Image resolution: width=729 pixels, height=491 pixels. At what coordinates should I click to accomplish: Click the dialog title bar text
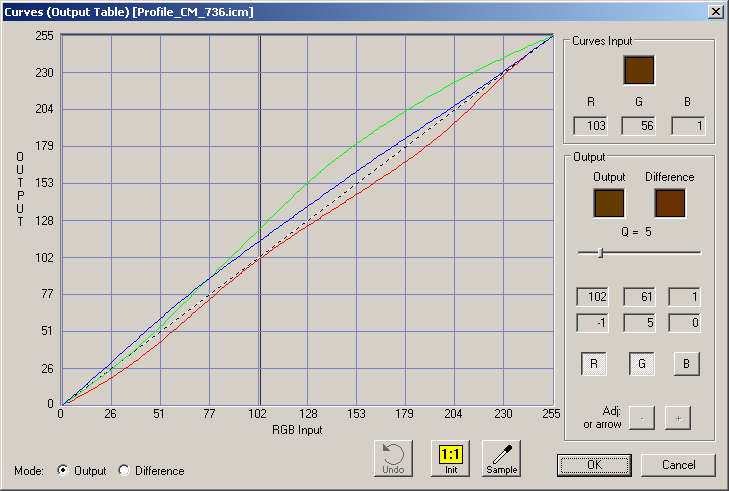(129, 12)
